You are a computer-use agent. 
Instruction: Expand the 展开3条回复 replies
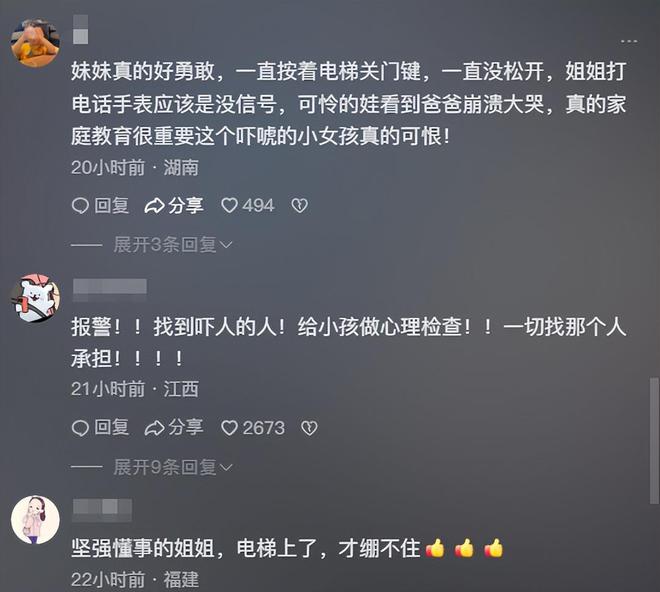(173, 245)
